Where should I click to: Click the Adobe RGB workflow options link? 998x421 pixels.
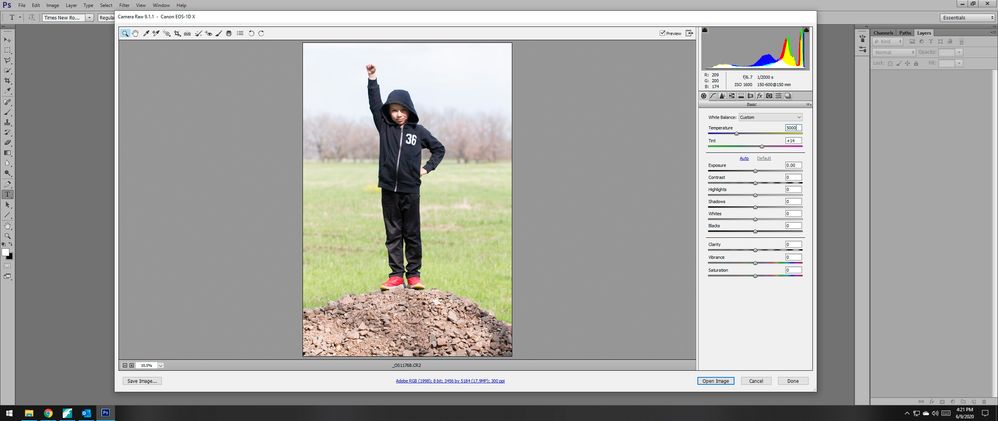point(450,381)
